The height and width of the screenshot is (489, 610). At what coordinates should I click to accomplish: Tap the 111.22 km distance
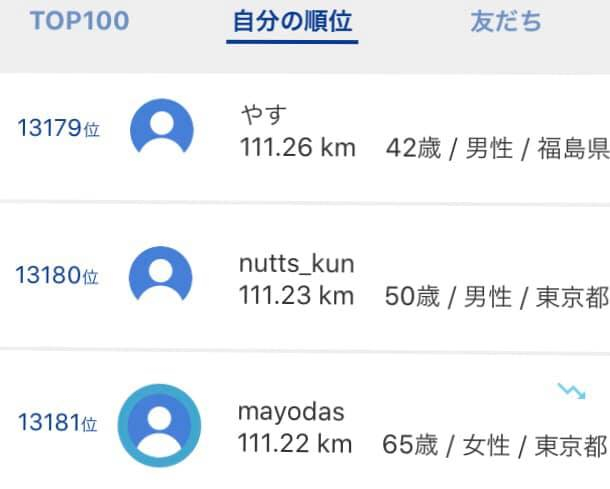click(x=297, y=444)
